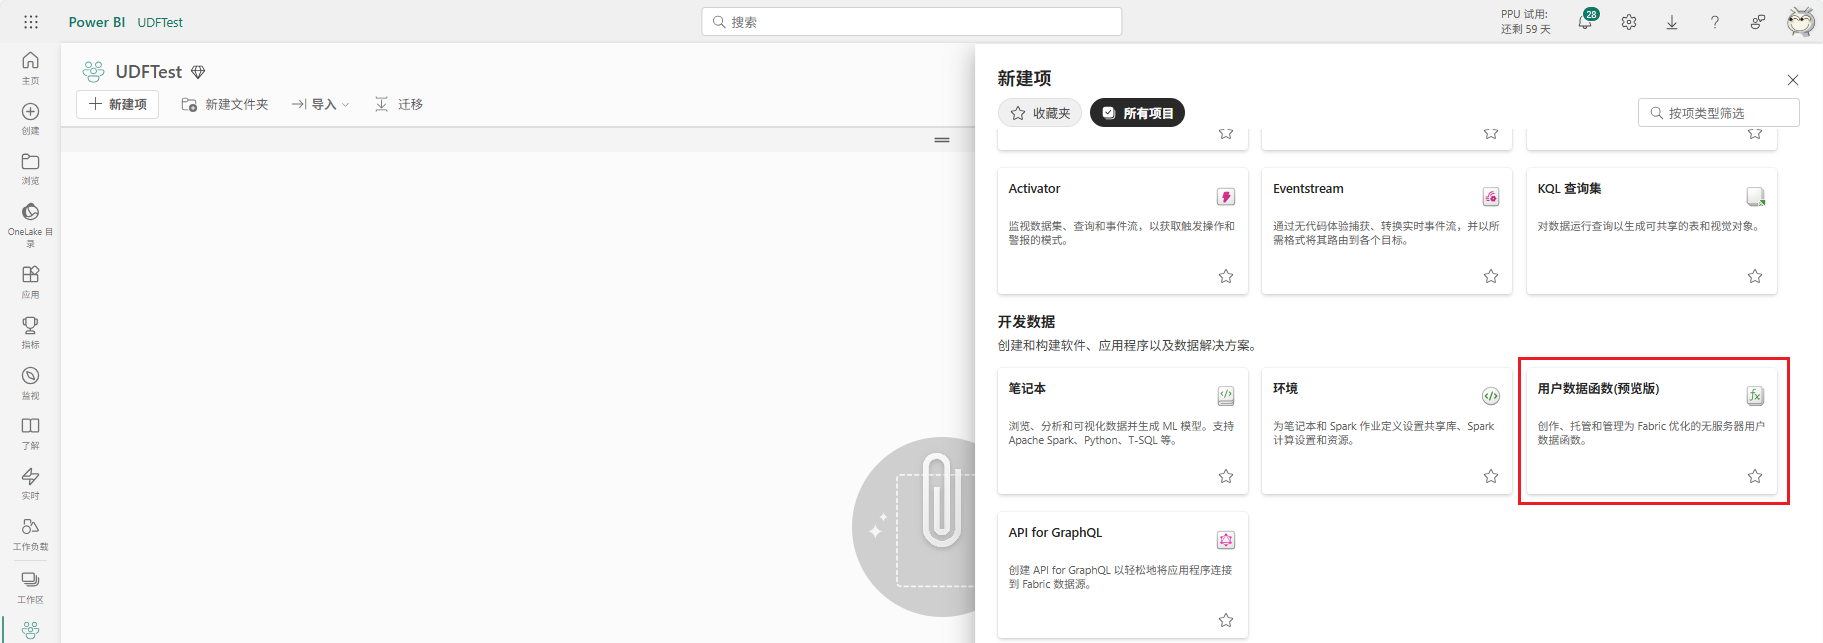
Task: Open the UDFTest breadcrumb link in header
Action: coord(160,22)
